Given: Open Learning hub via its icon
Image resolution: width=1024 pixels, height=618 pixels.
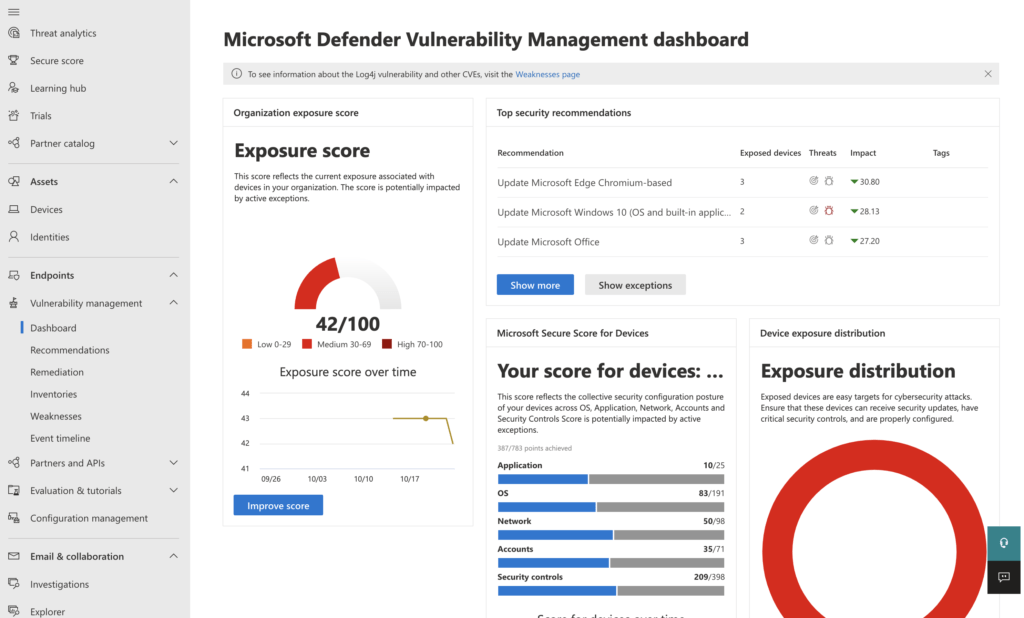Looking at the screenshot, I should click(12, 87).
